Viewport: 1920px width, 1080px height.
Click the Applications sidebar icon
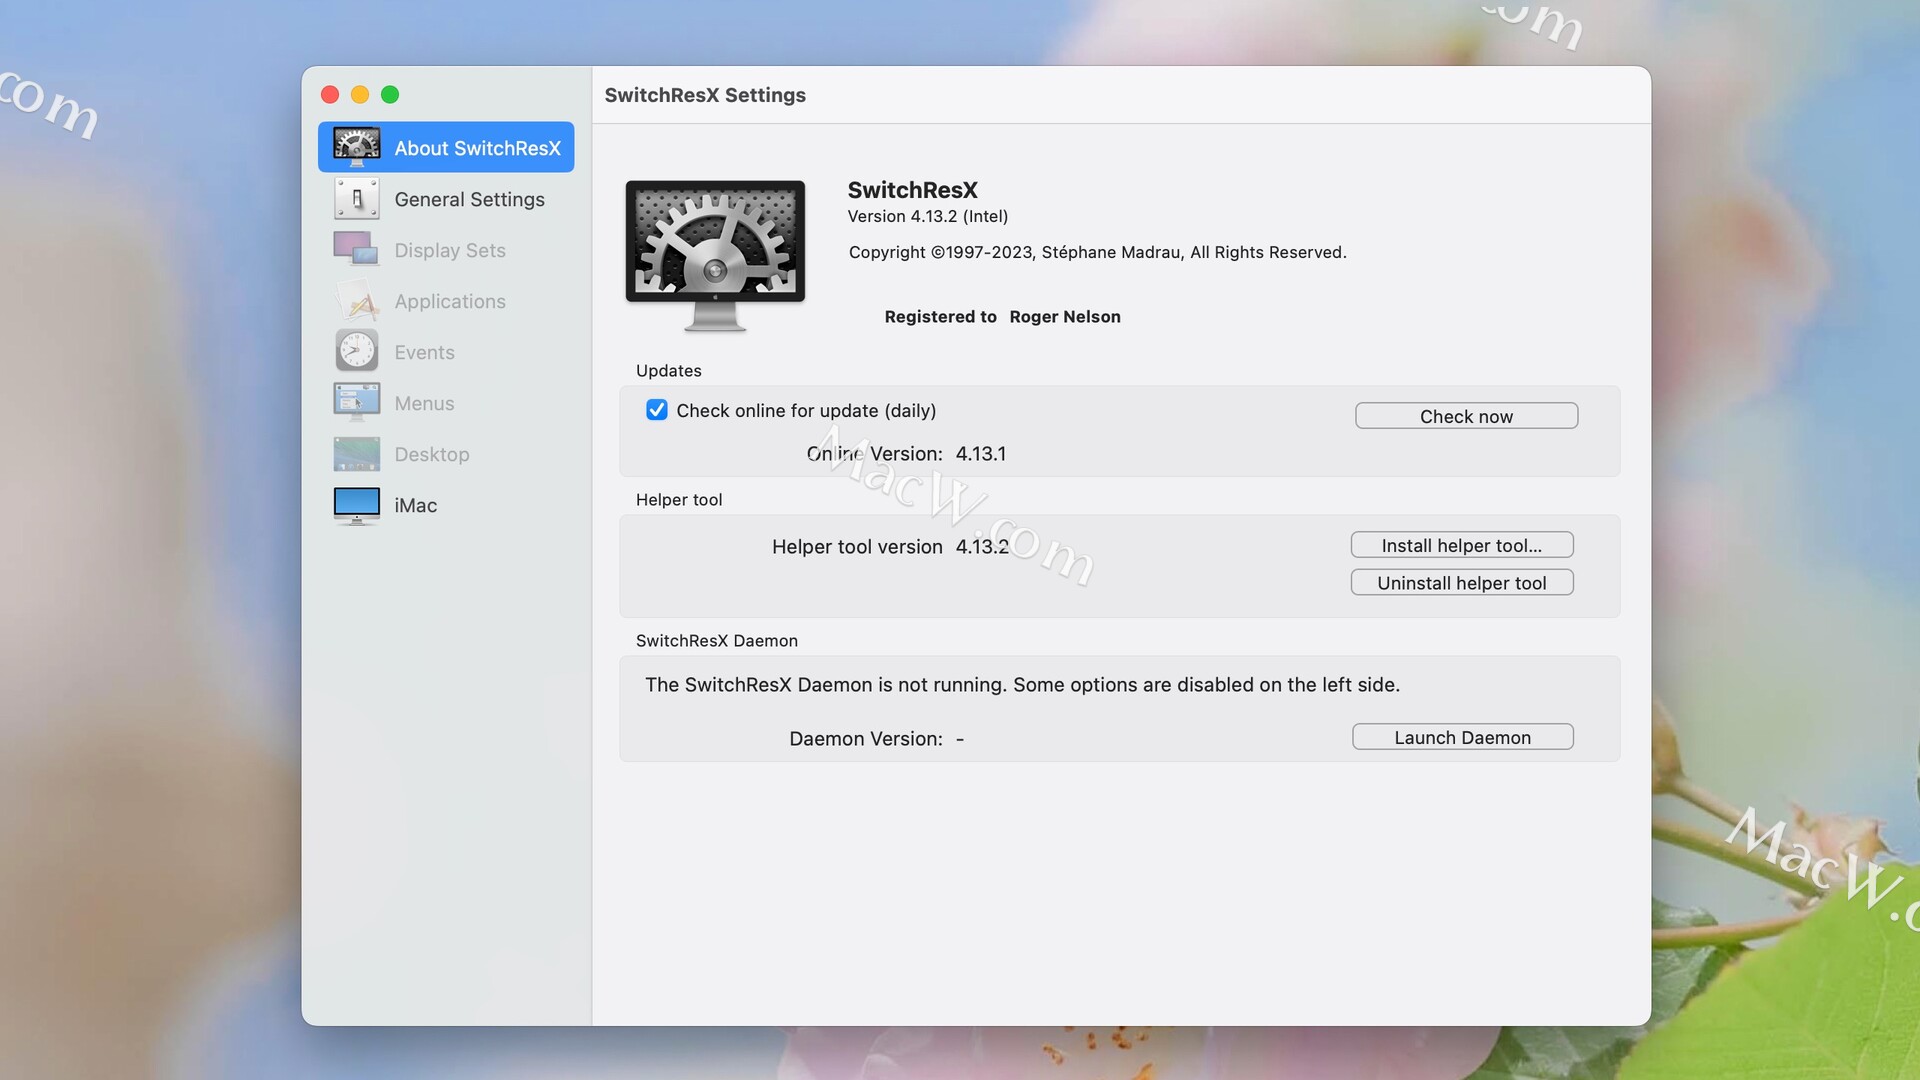coord(356,301)
